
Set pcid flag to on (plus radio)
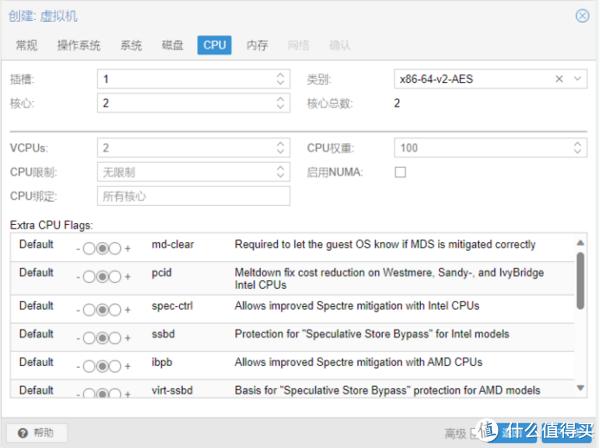(x=115, y=277)
